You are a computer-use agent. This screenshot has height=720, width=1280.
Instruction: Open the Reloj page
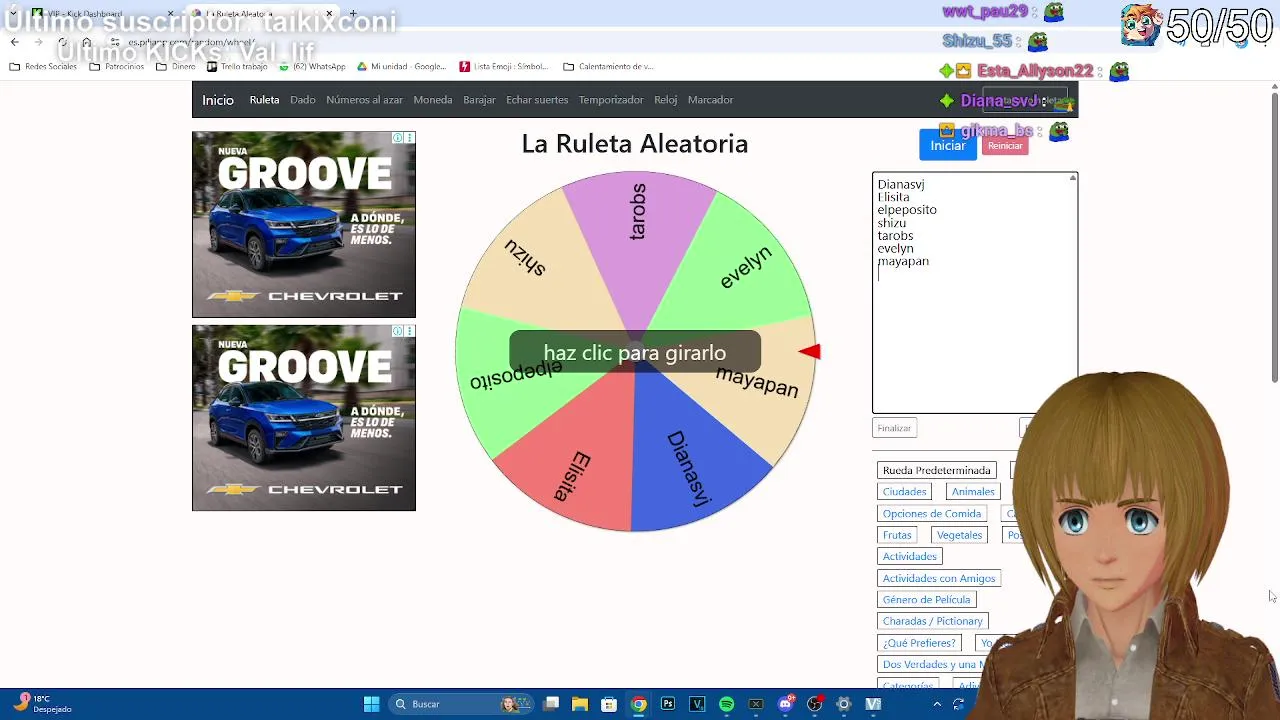(x=666, y=100)
